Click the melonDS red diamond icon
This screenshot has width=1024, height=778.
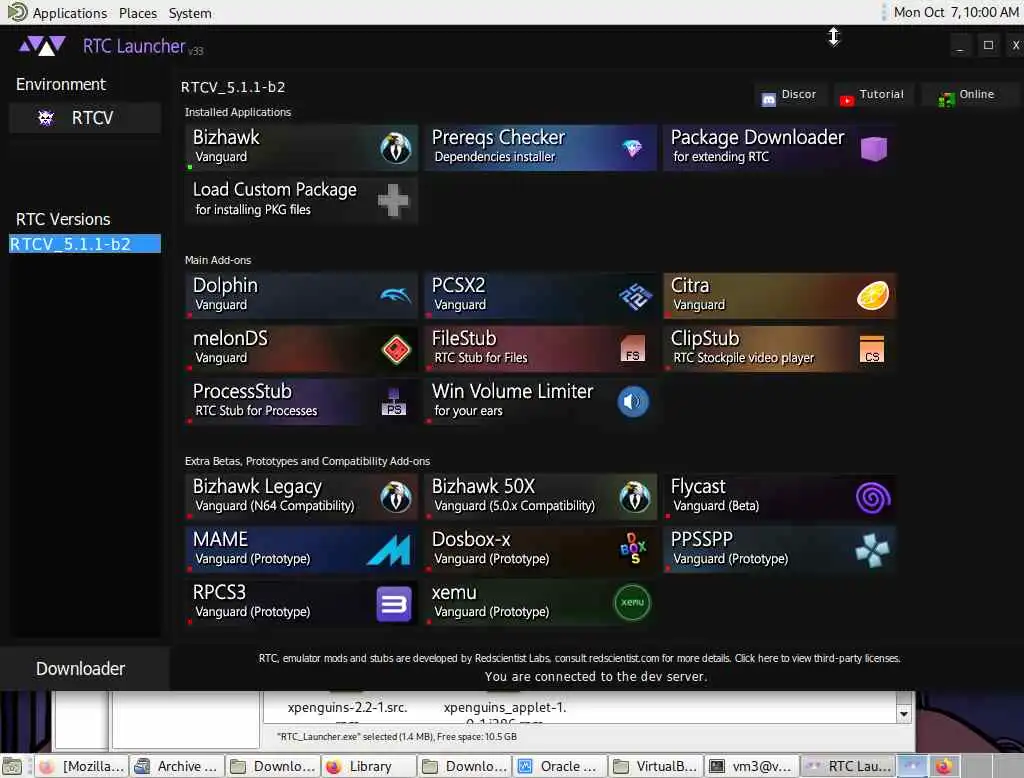(x=396, y=349)
